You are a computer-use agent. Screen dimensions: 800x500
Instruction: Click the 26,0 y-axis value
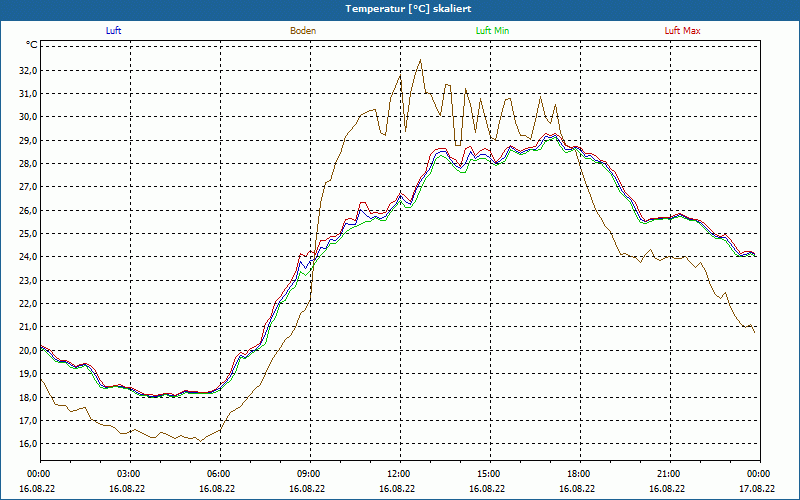pos(28,210)
